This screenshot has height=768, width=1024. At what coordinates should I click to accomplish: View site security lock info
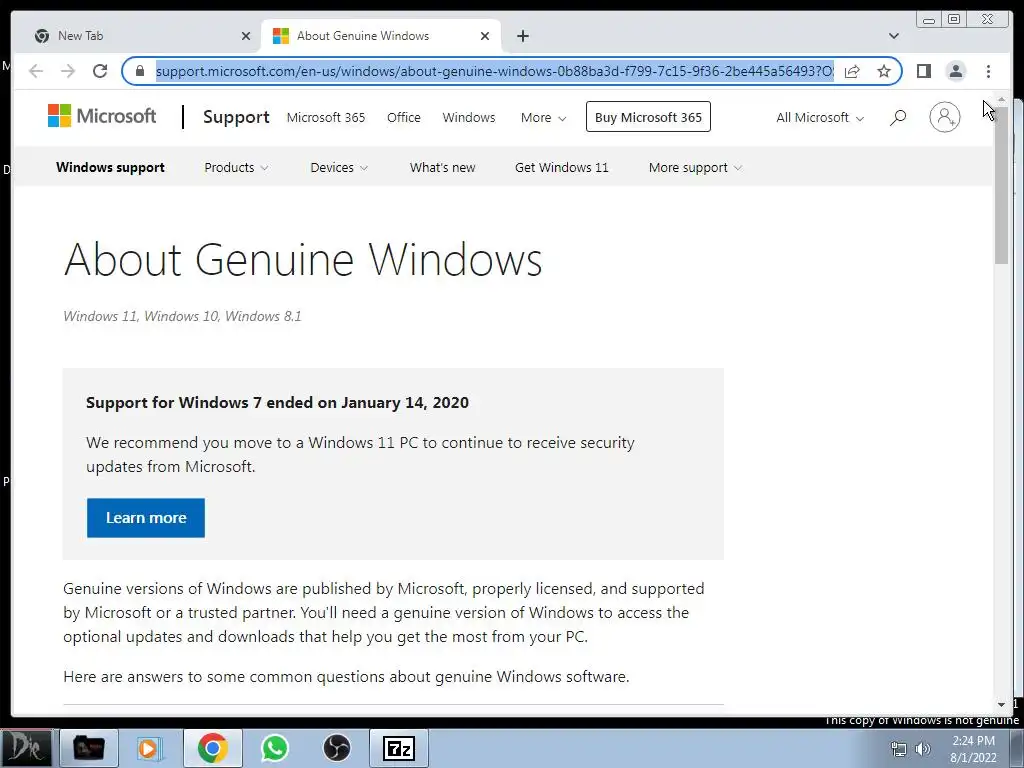[x=139, y=71]
